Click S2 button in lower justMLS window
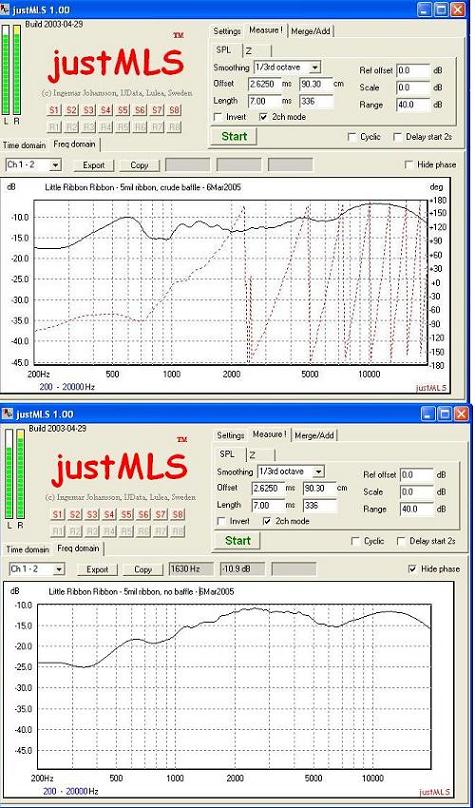 tap(75, 514)
